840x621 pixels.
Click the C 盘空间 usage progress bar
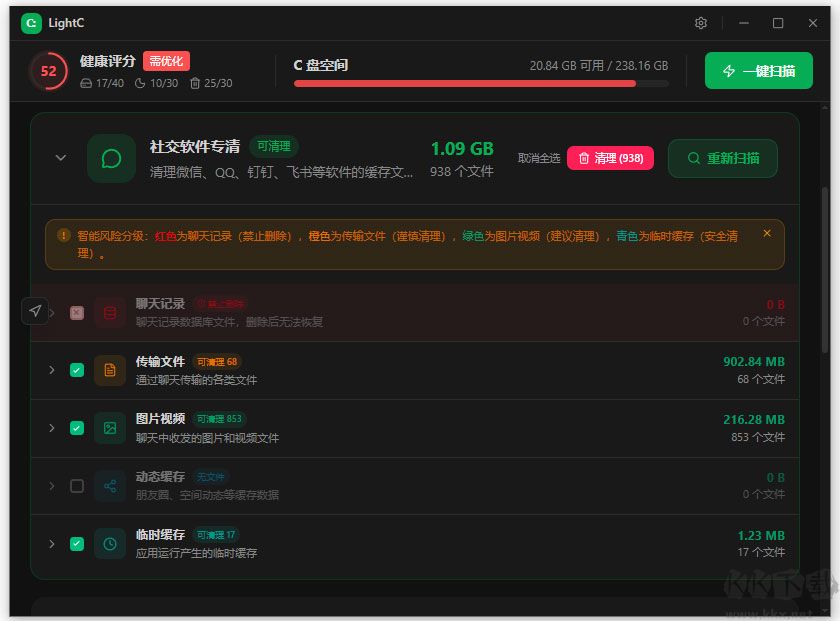(x=481, y=84)
